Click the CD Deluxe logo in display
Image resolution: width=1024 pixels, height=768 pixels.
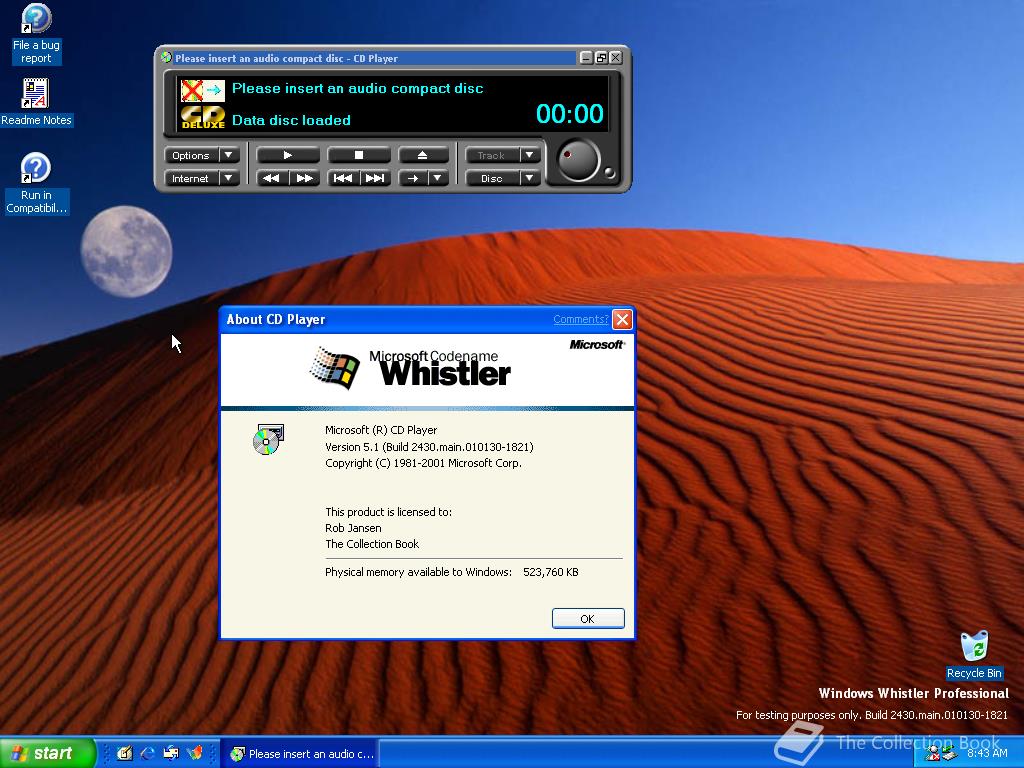tap(202, 118)
